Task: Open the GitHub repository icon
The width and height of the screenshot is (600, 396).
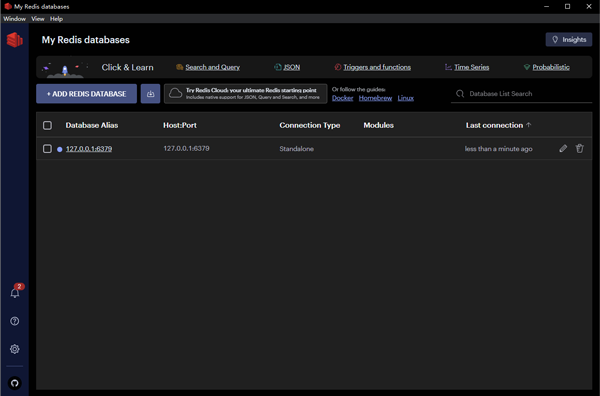Action: pyautogui.click(x=15, y=383)
